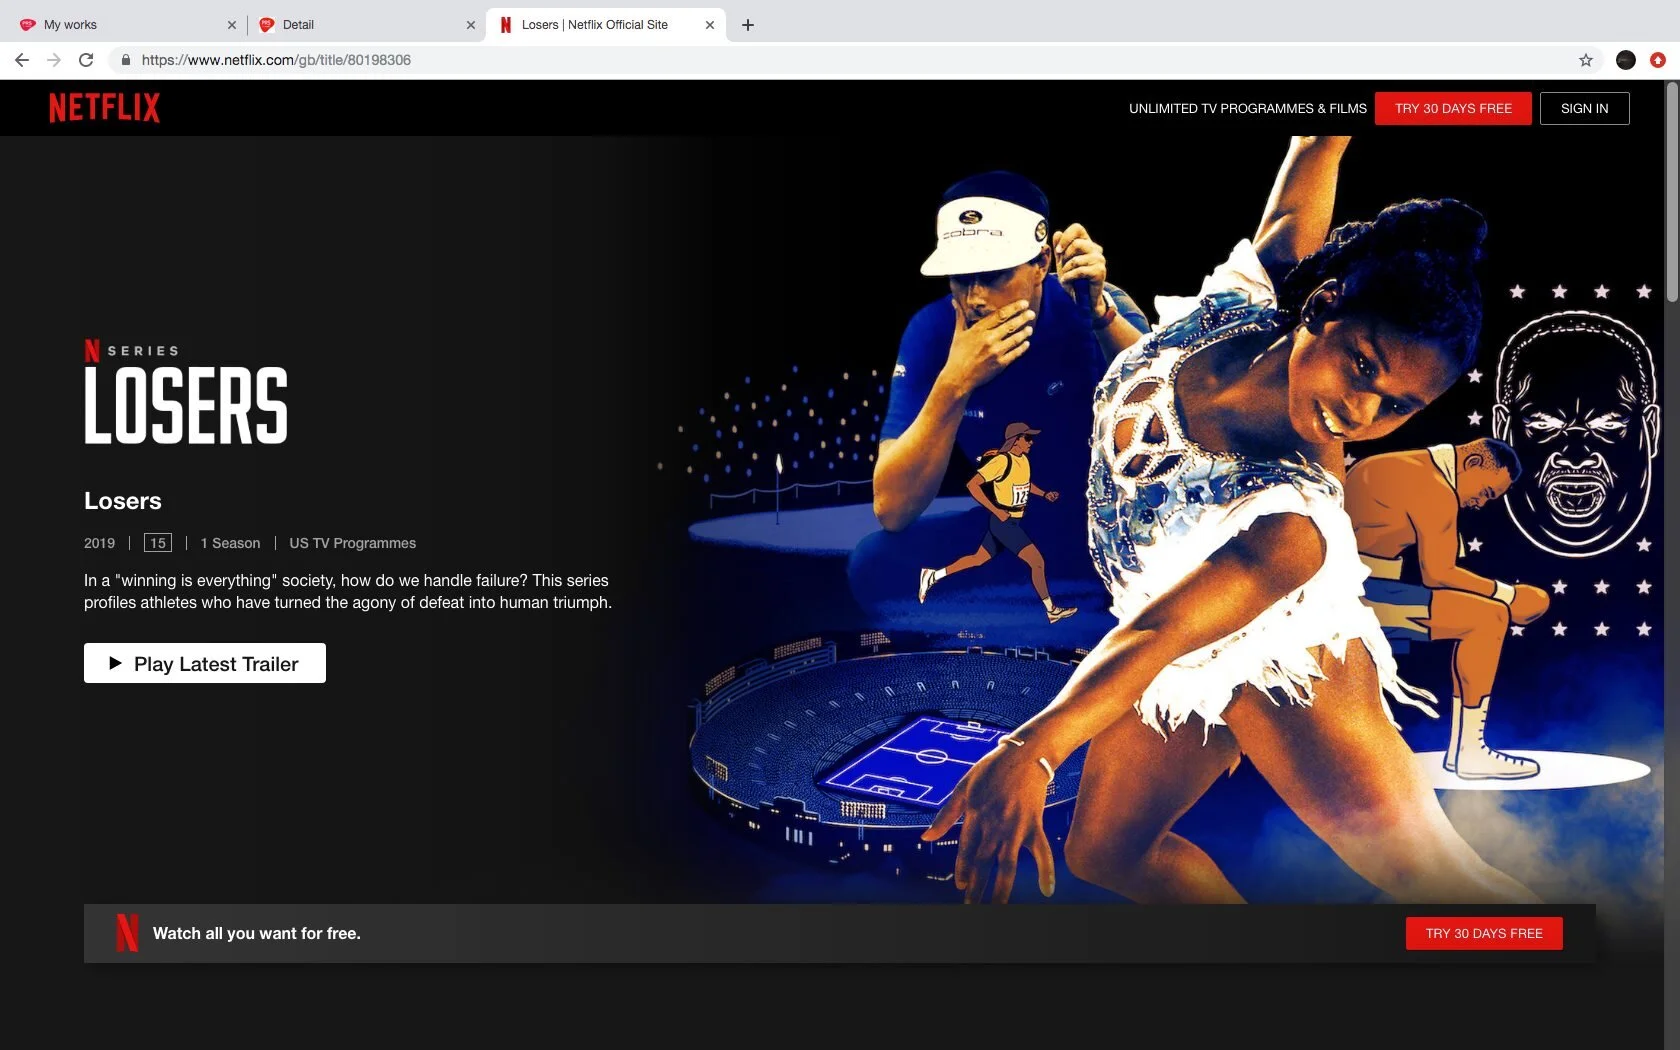Click TRY 30 DAYS FREE in bottom banner

(1484, 933)
